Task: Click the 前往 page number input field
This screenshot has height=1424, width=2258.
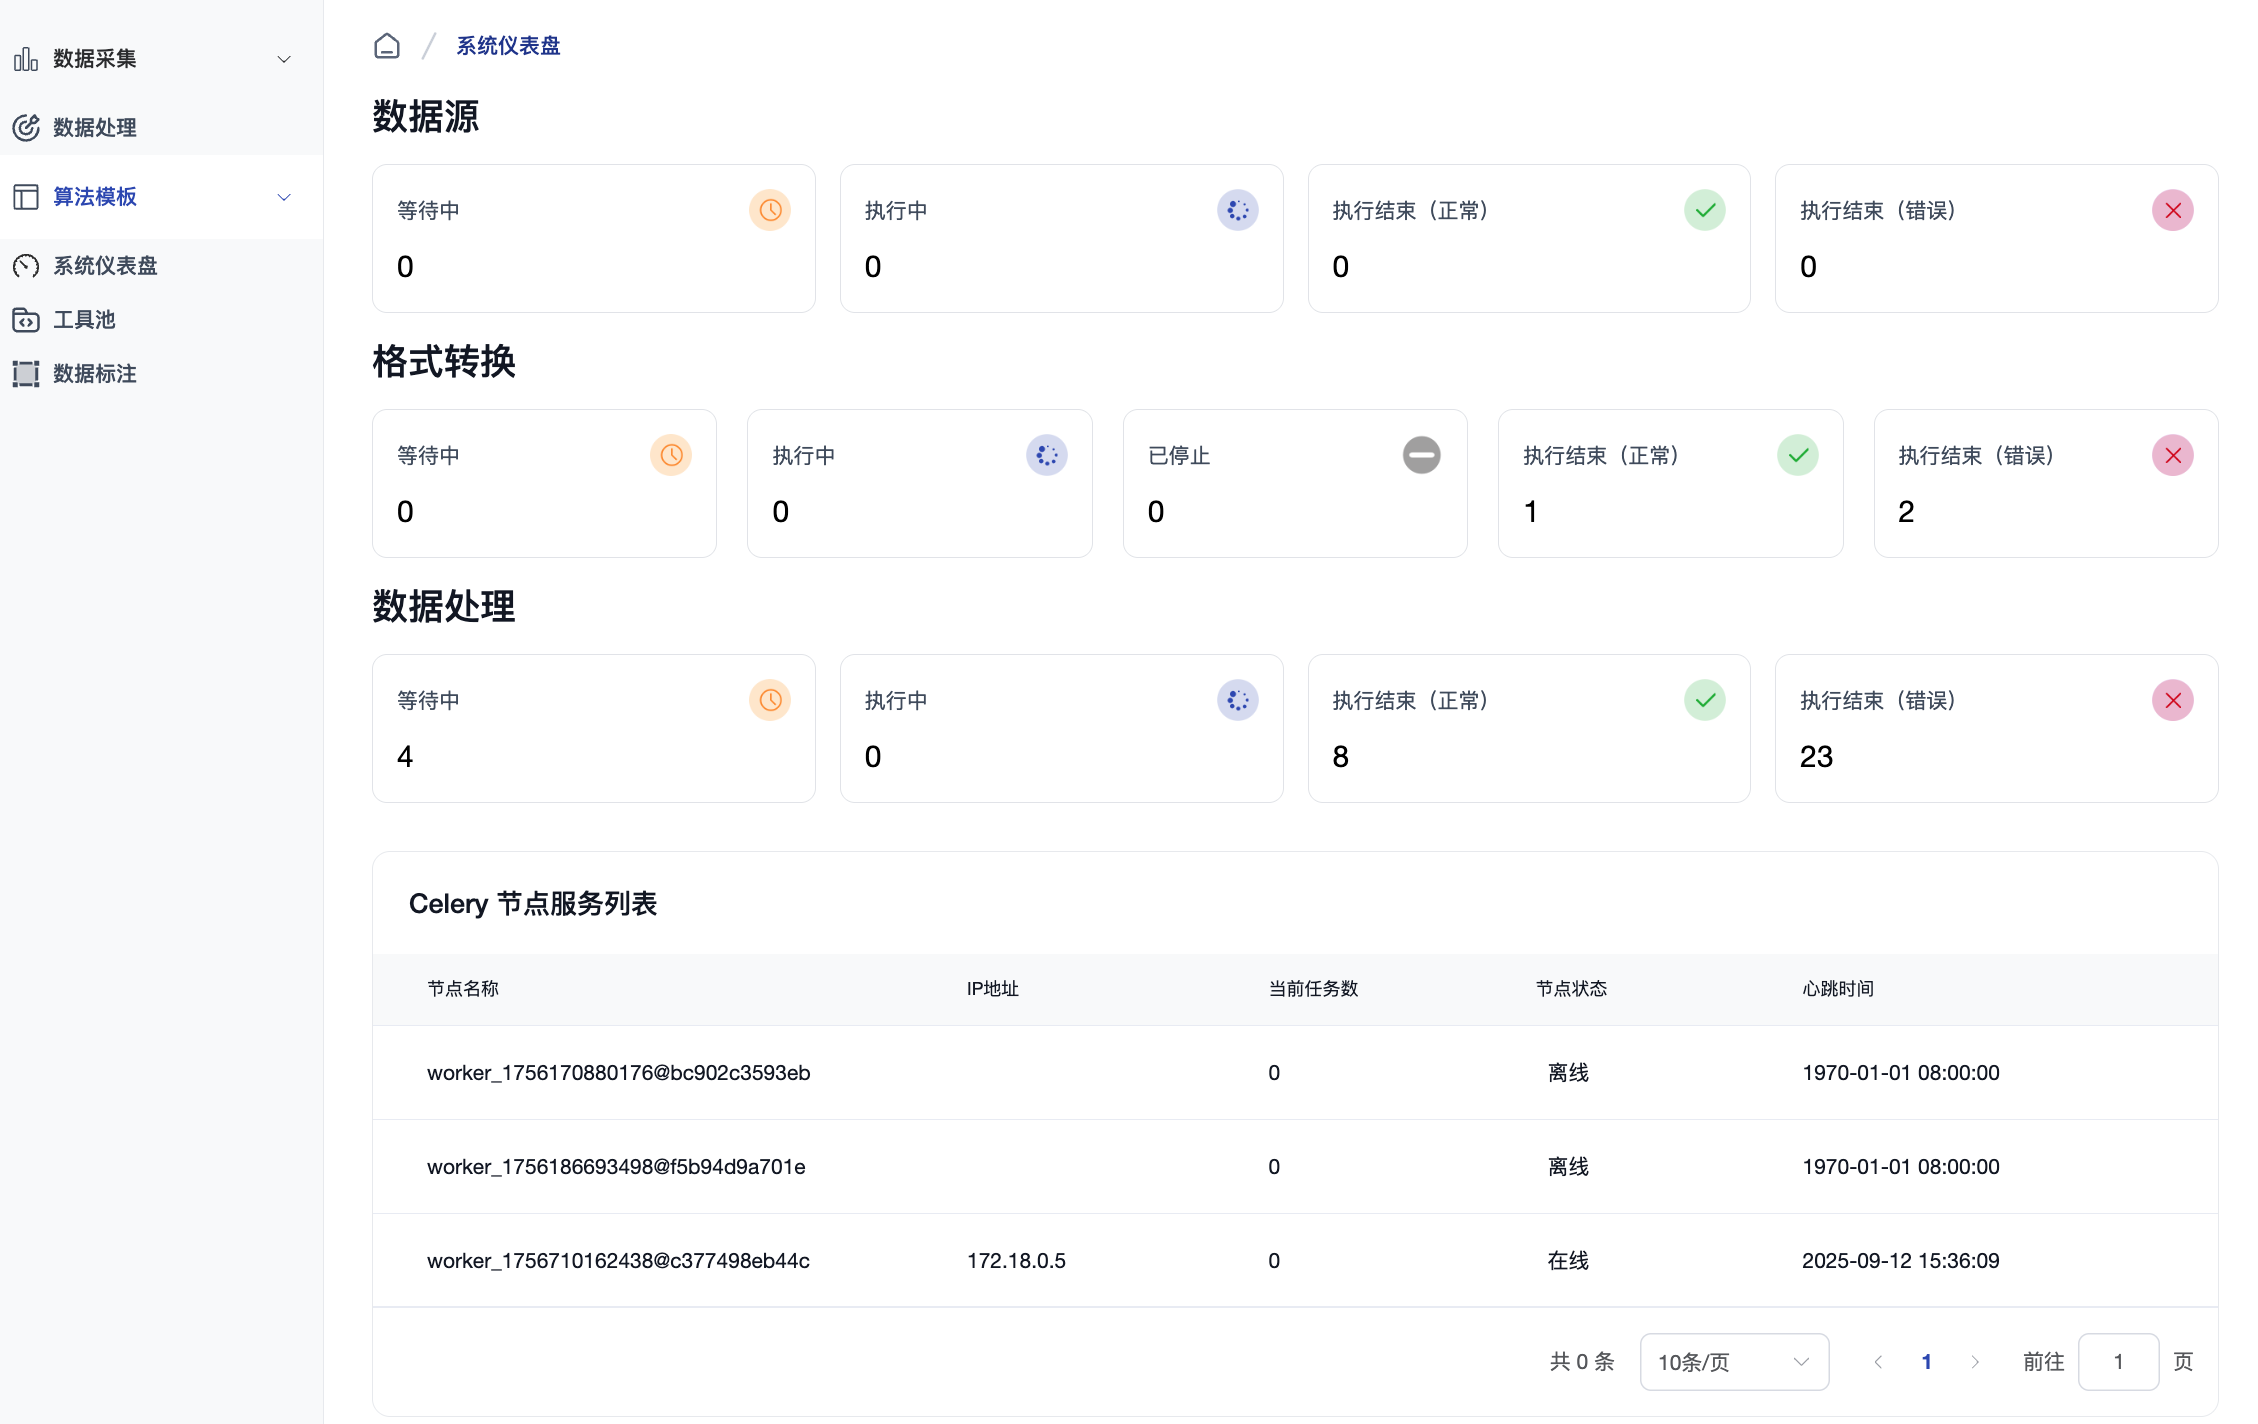Action: (x=2117, y=1361)
